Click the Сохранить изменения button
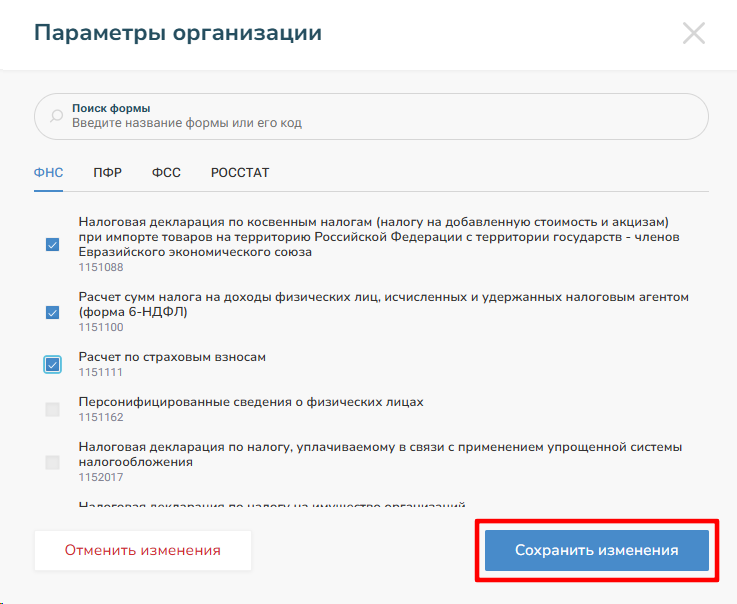The width and height of the screenshot is (737, 604). click(597, 550)
